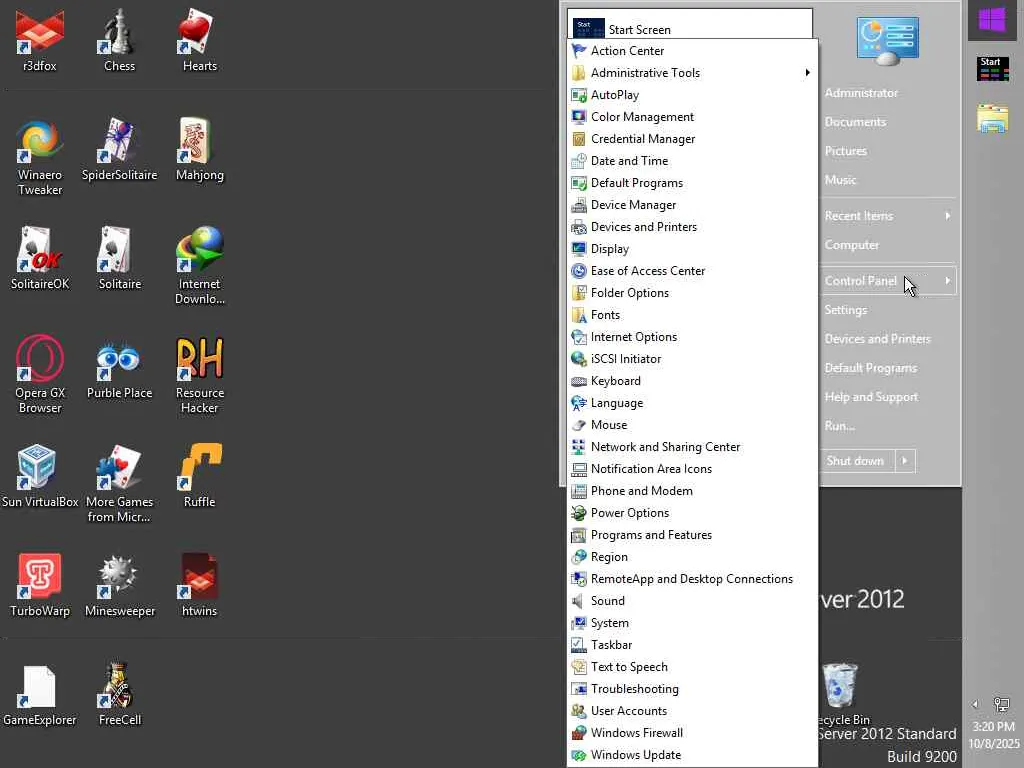
Task: Open the Documents link in Start menu
Action: [x=856, y=121]
